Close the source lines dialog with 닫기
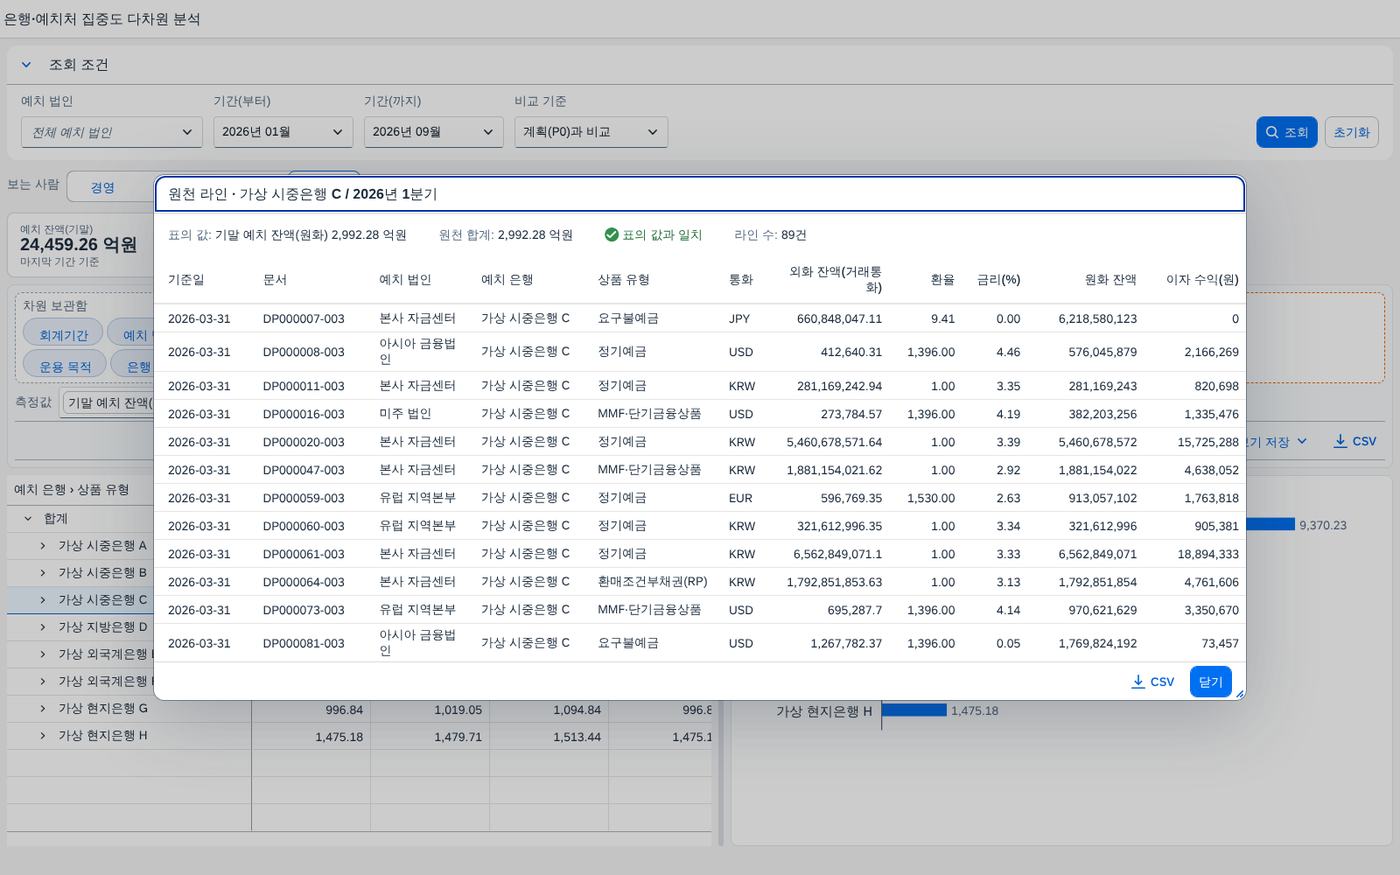This screenshot has height=875, width=1400. click(1210, 682)
